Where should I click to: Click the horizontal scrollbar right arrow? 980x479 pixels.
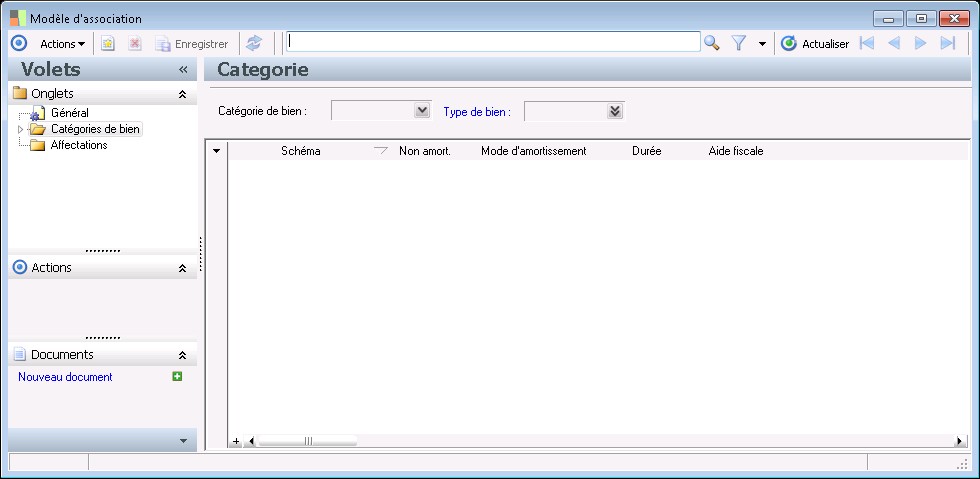[959, 441]
